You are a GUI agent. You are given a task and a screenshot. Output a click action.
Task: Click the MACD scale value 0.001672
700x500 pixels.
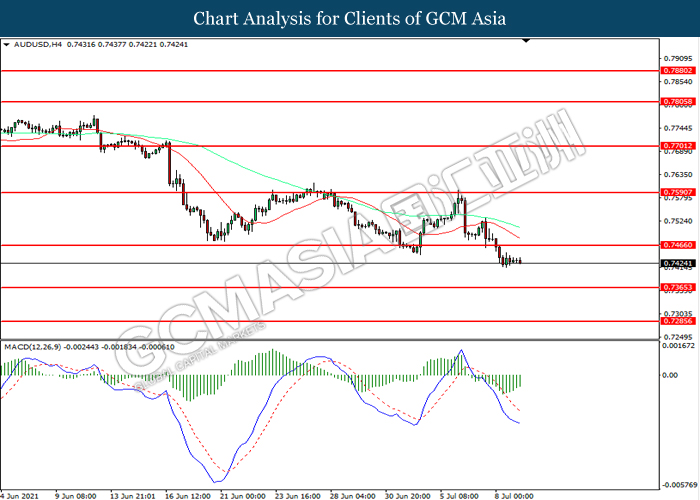[x=678, y=346]
